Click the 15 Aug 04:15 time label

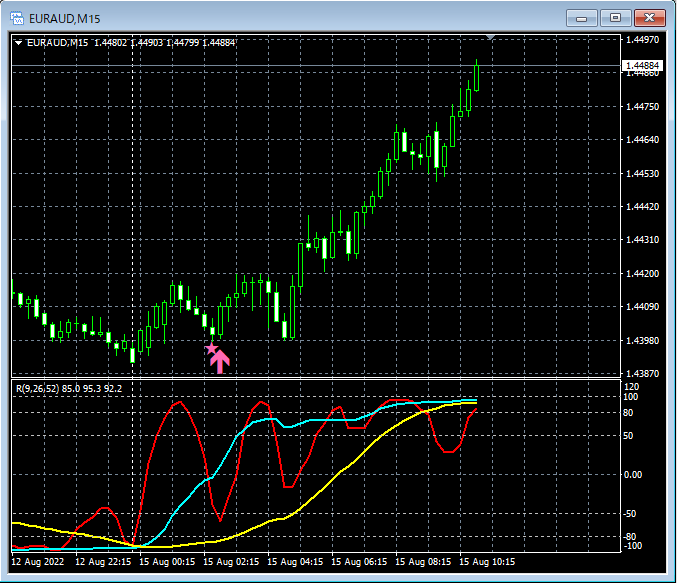pyautogui.click(x=295, y=562)
